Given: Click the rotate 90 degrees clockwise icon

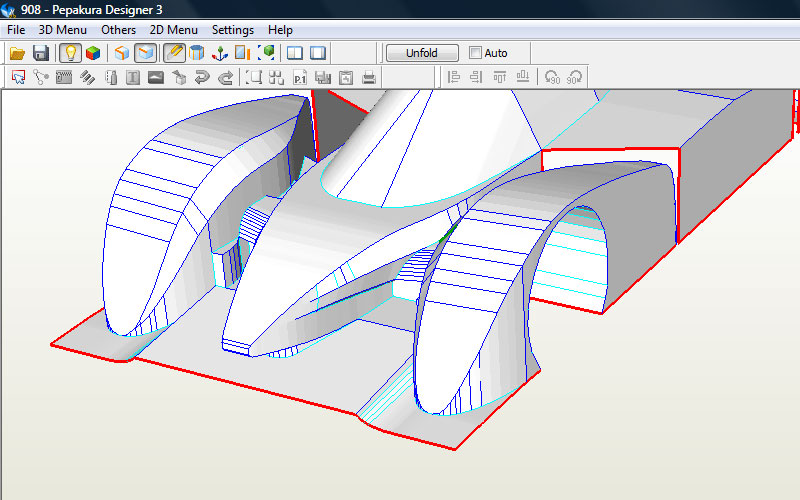Looking at the screenshot, I should click(x=575, y=77).
